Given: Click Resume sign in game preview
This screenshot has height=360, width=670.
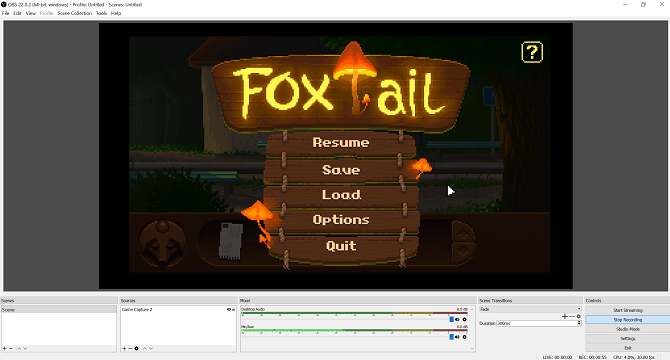Looking at the screenshot, I should (341, 143).
